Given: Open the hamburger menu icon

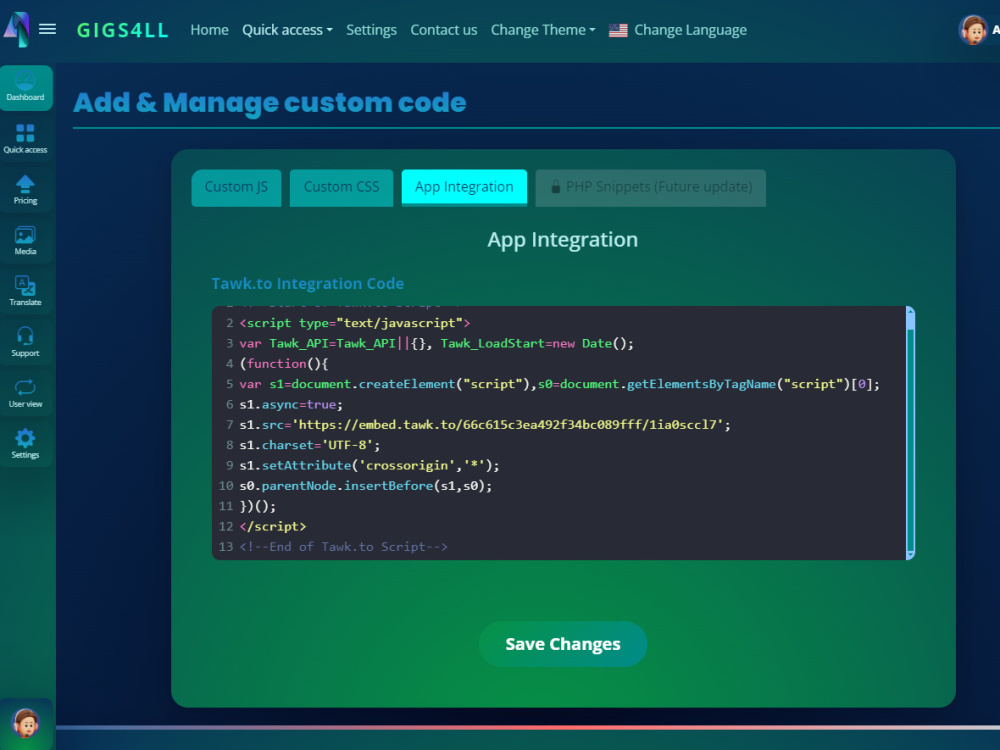Looking at the screenshot, I should coord(47,29).
